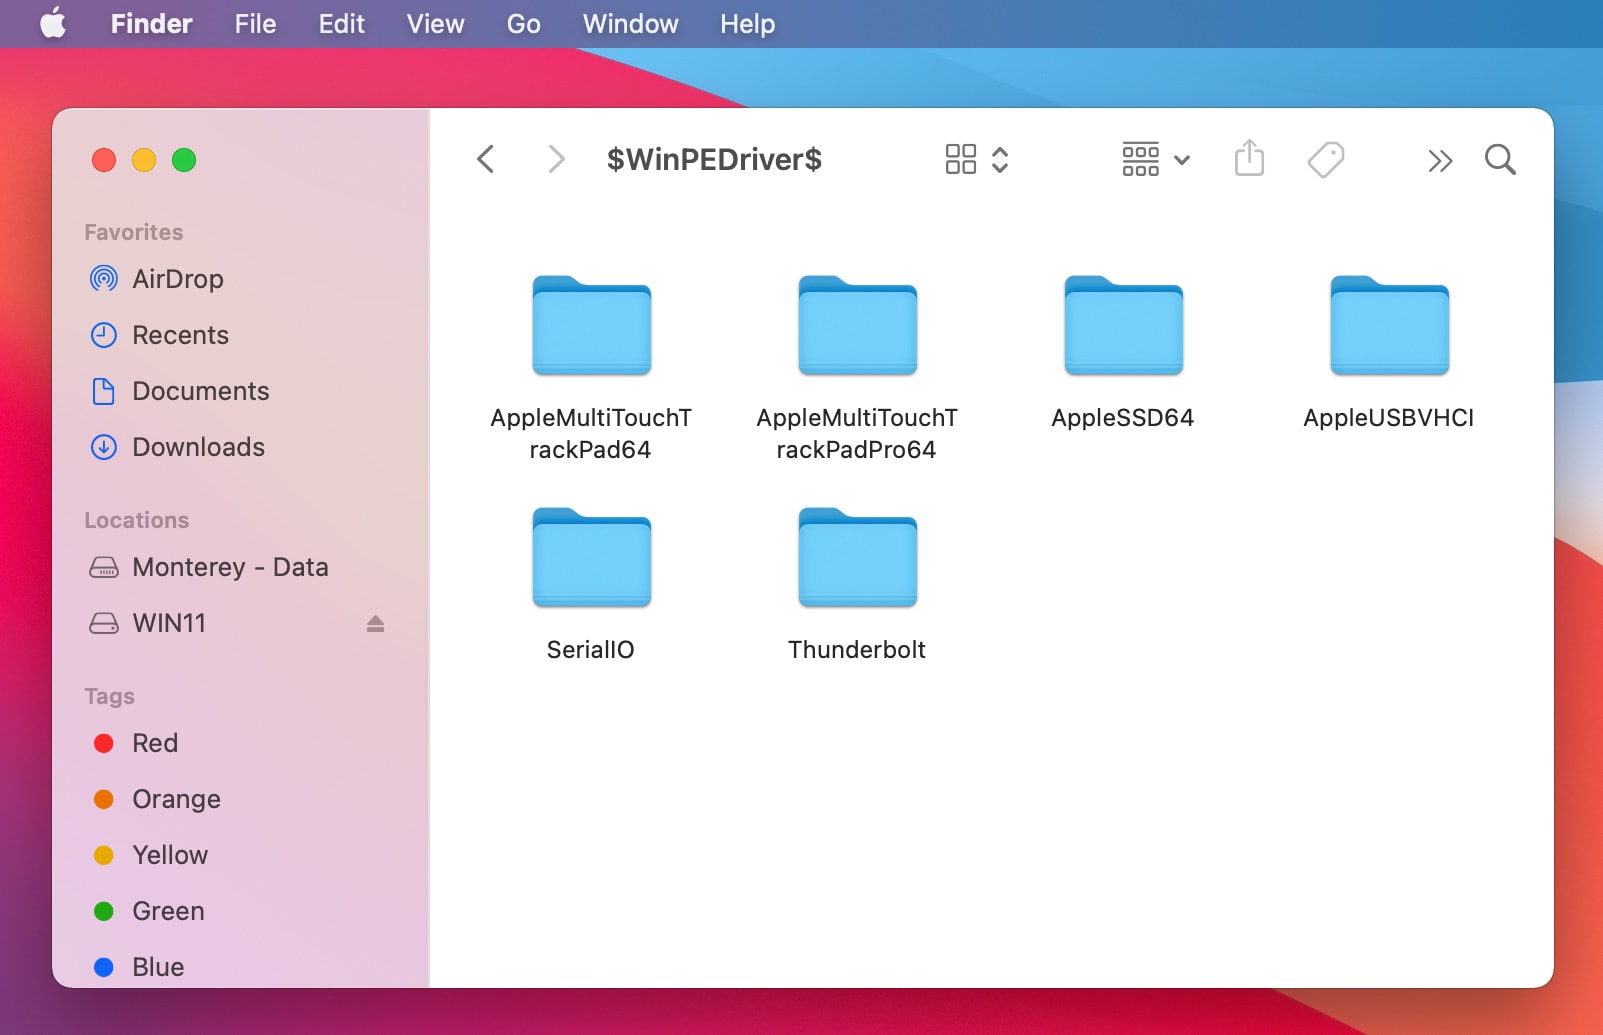Open the Thunderbolt folder
The image size is (1603, 1035).
(857, 560)
